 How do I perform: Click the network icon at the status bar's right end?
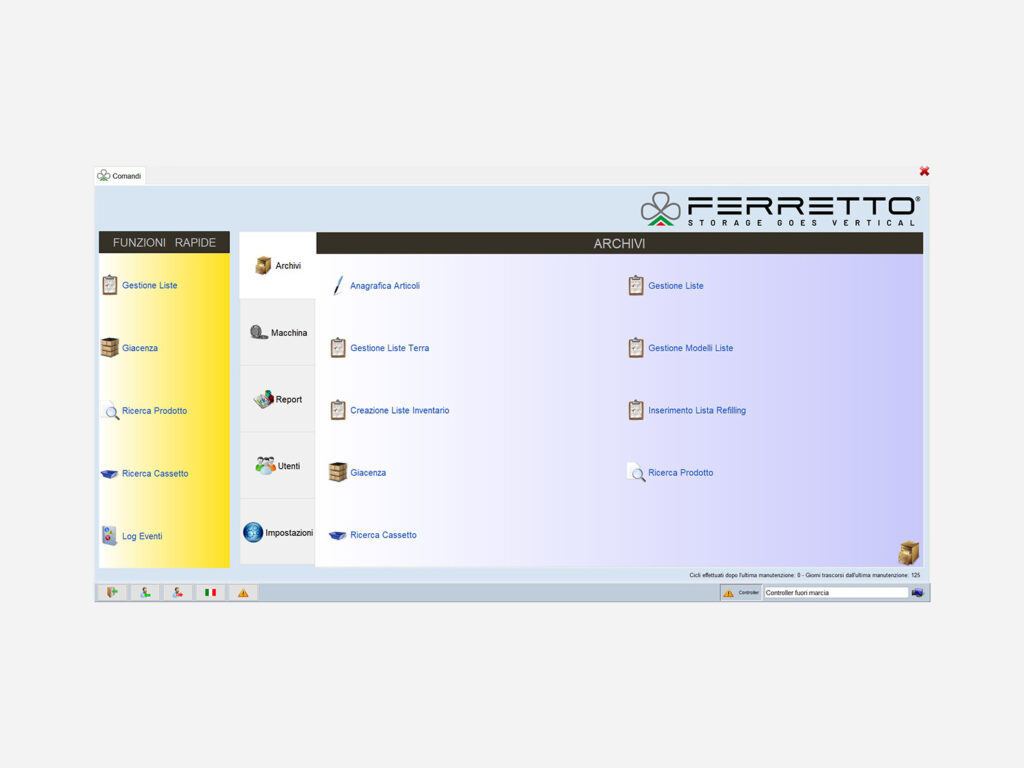(x=918, y=592)
